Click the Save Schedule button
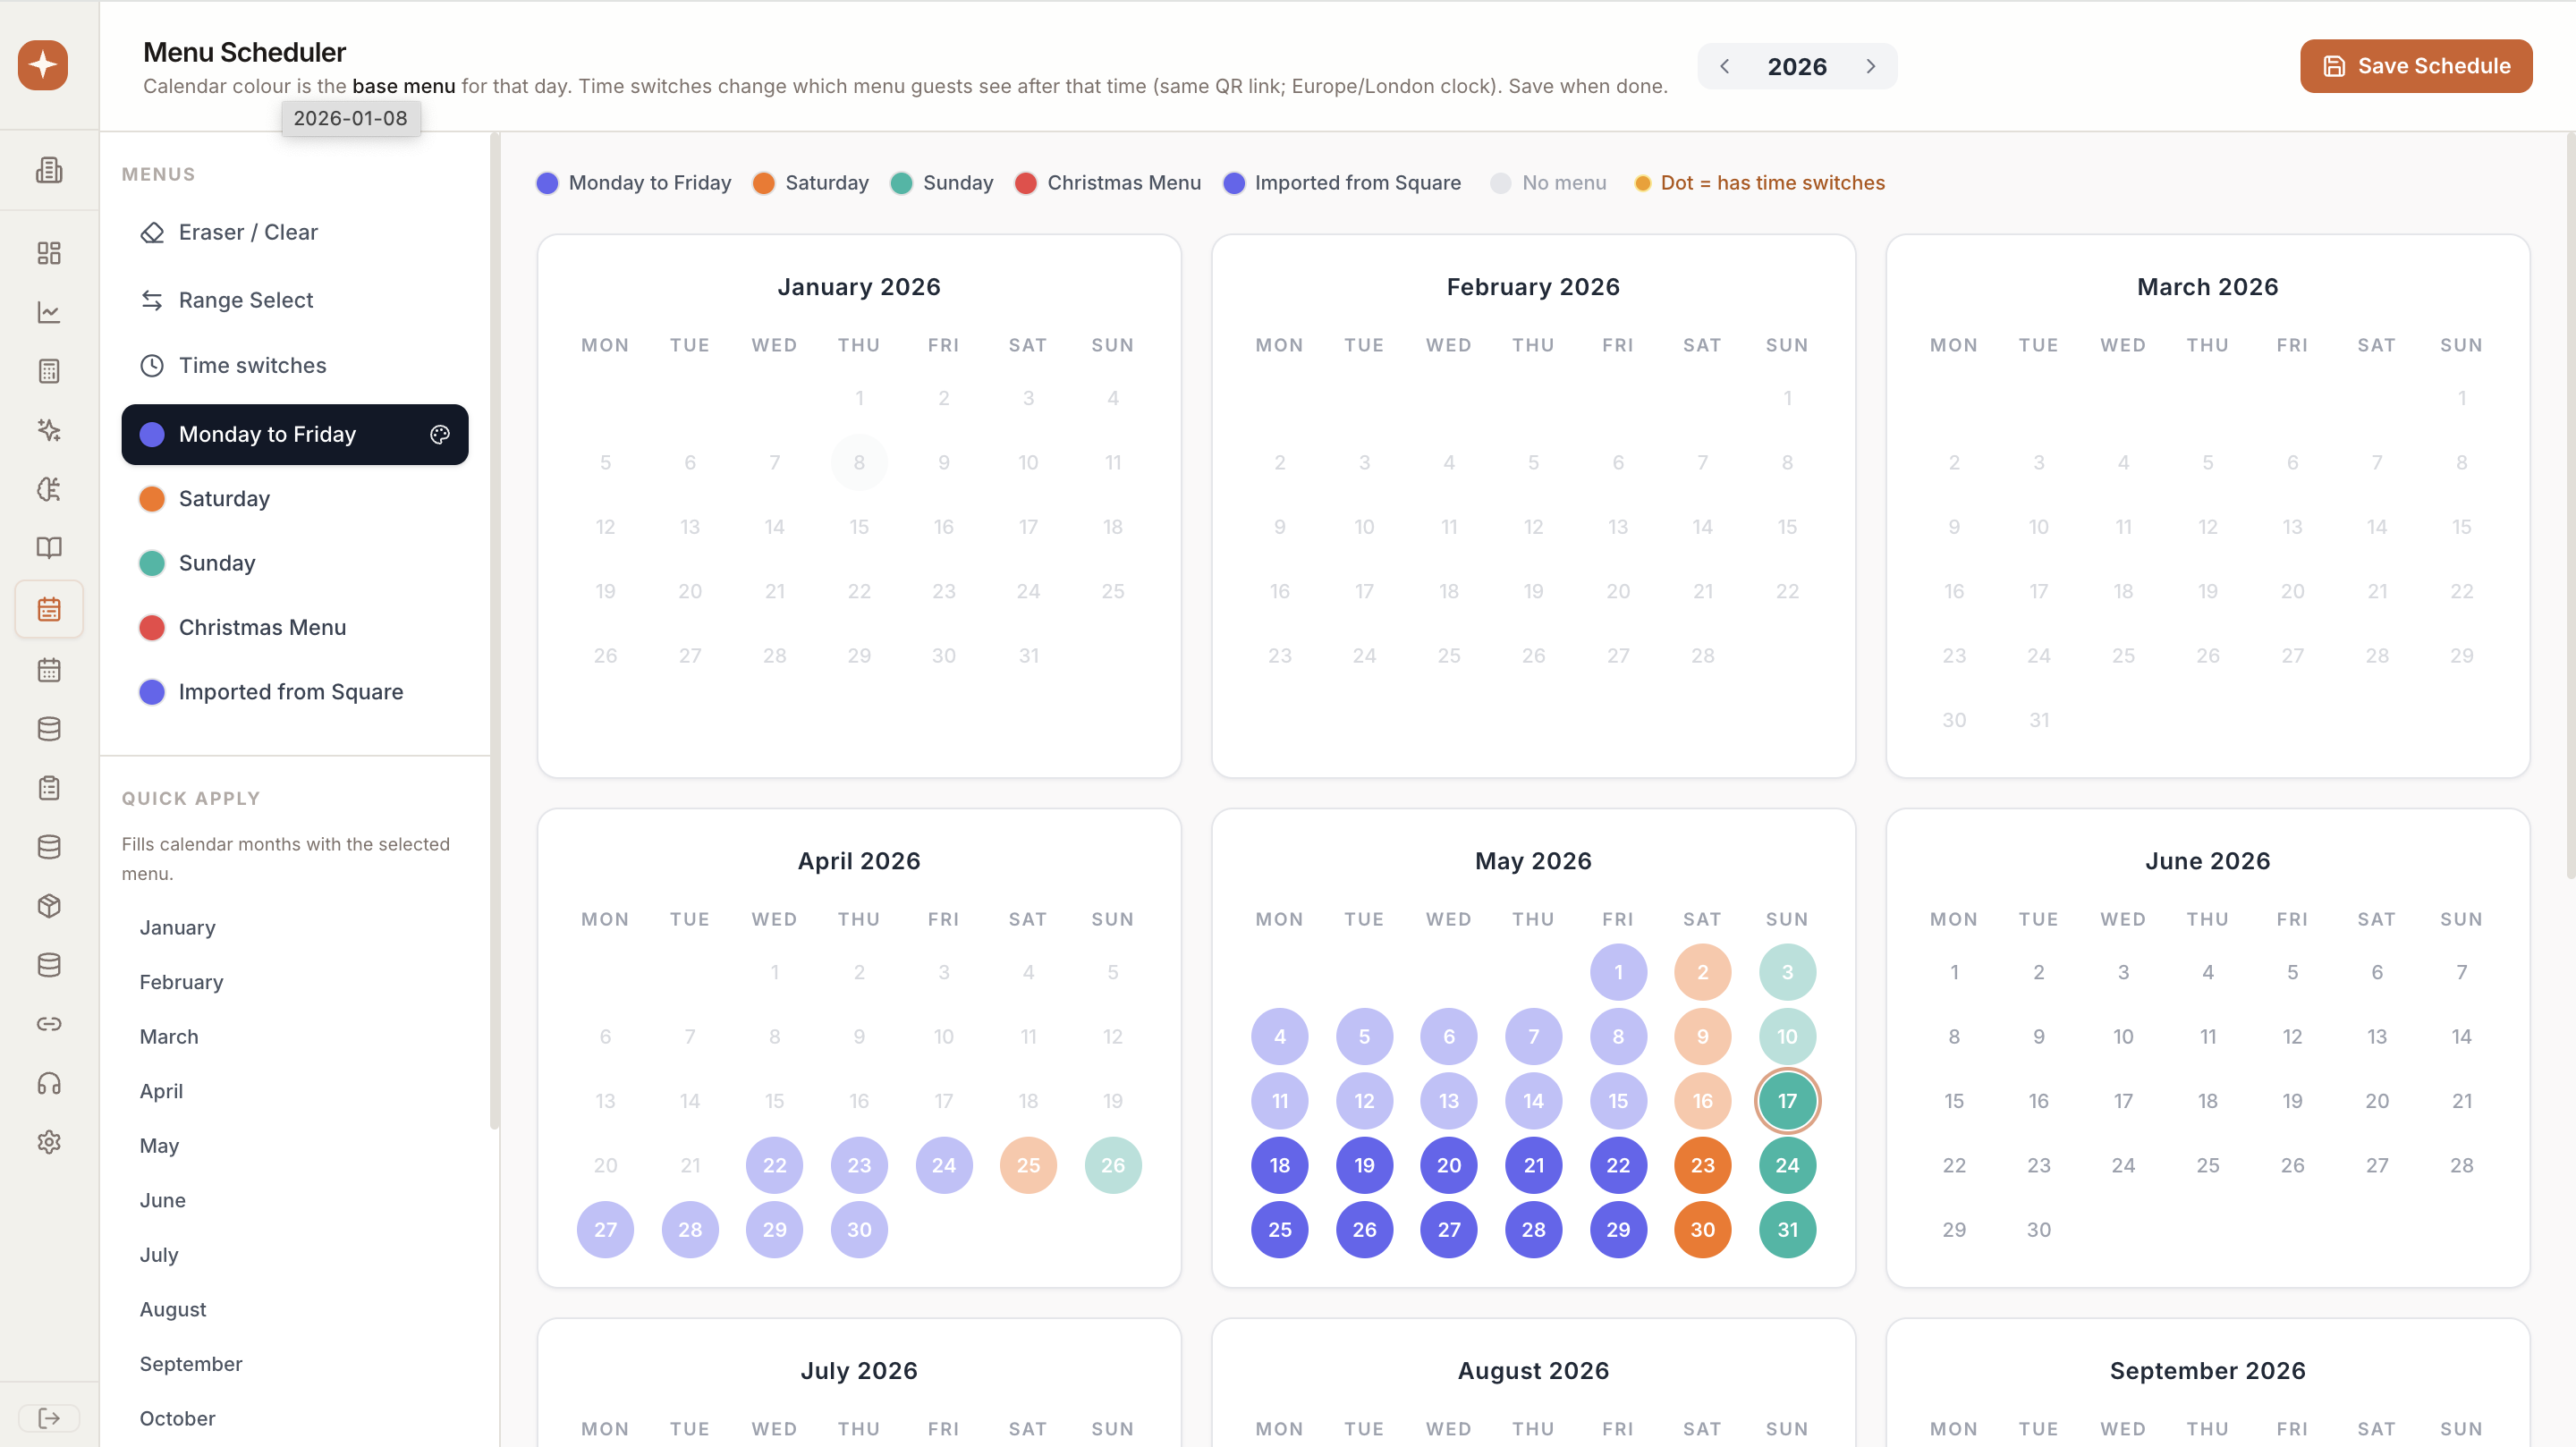The height and width of the screenshot is (1447, 2576). tap(2416, 66)
